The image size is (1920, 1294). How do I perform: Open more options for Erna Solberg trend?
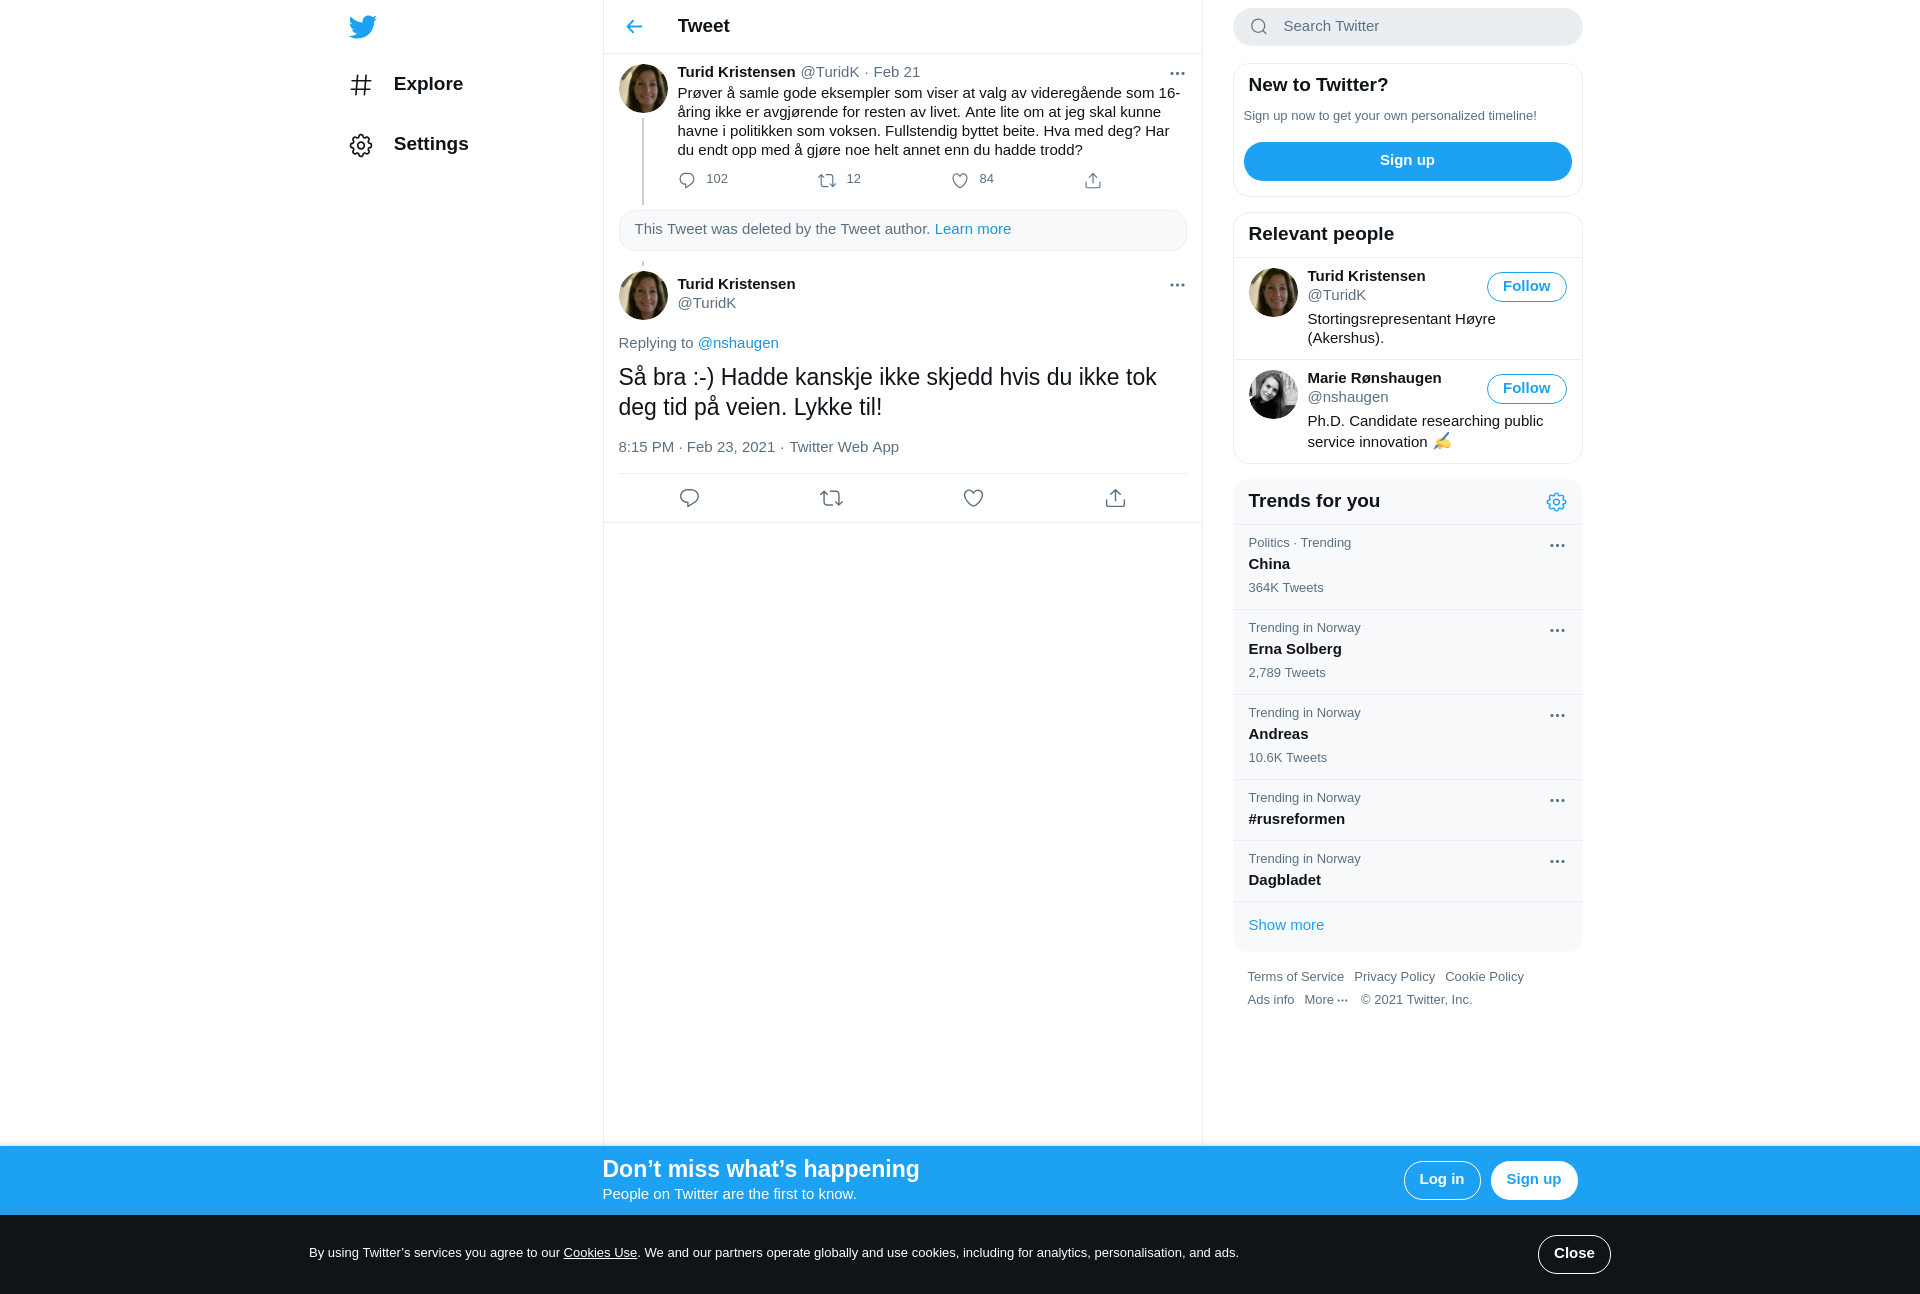[1557, 631]
